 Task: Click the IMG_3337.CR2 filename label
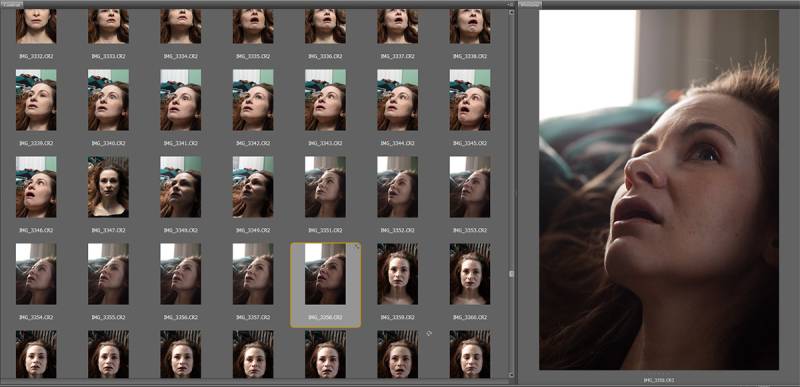[398, 57]
